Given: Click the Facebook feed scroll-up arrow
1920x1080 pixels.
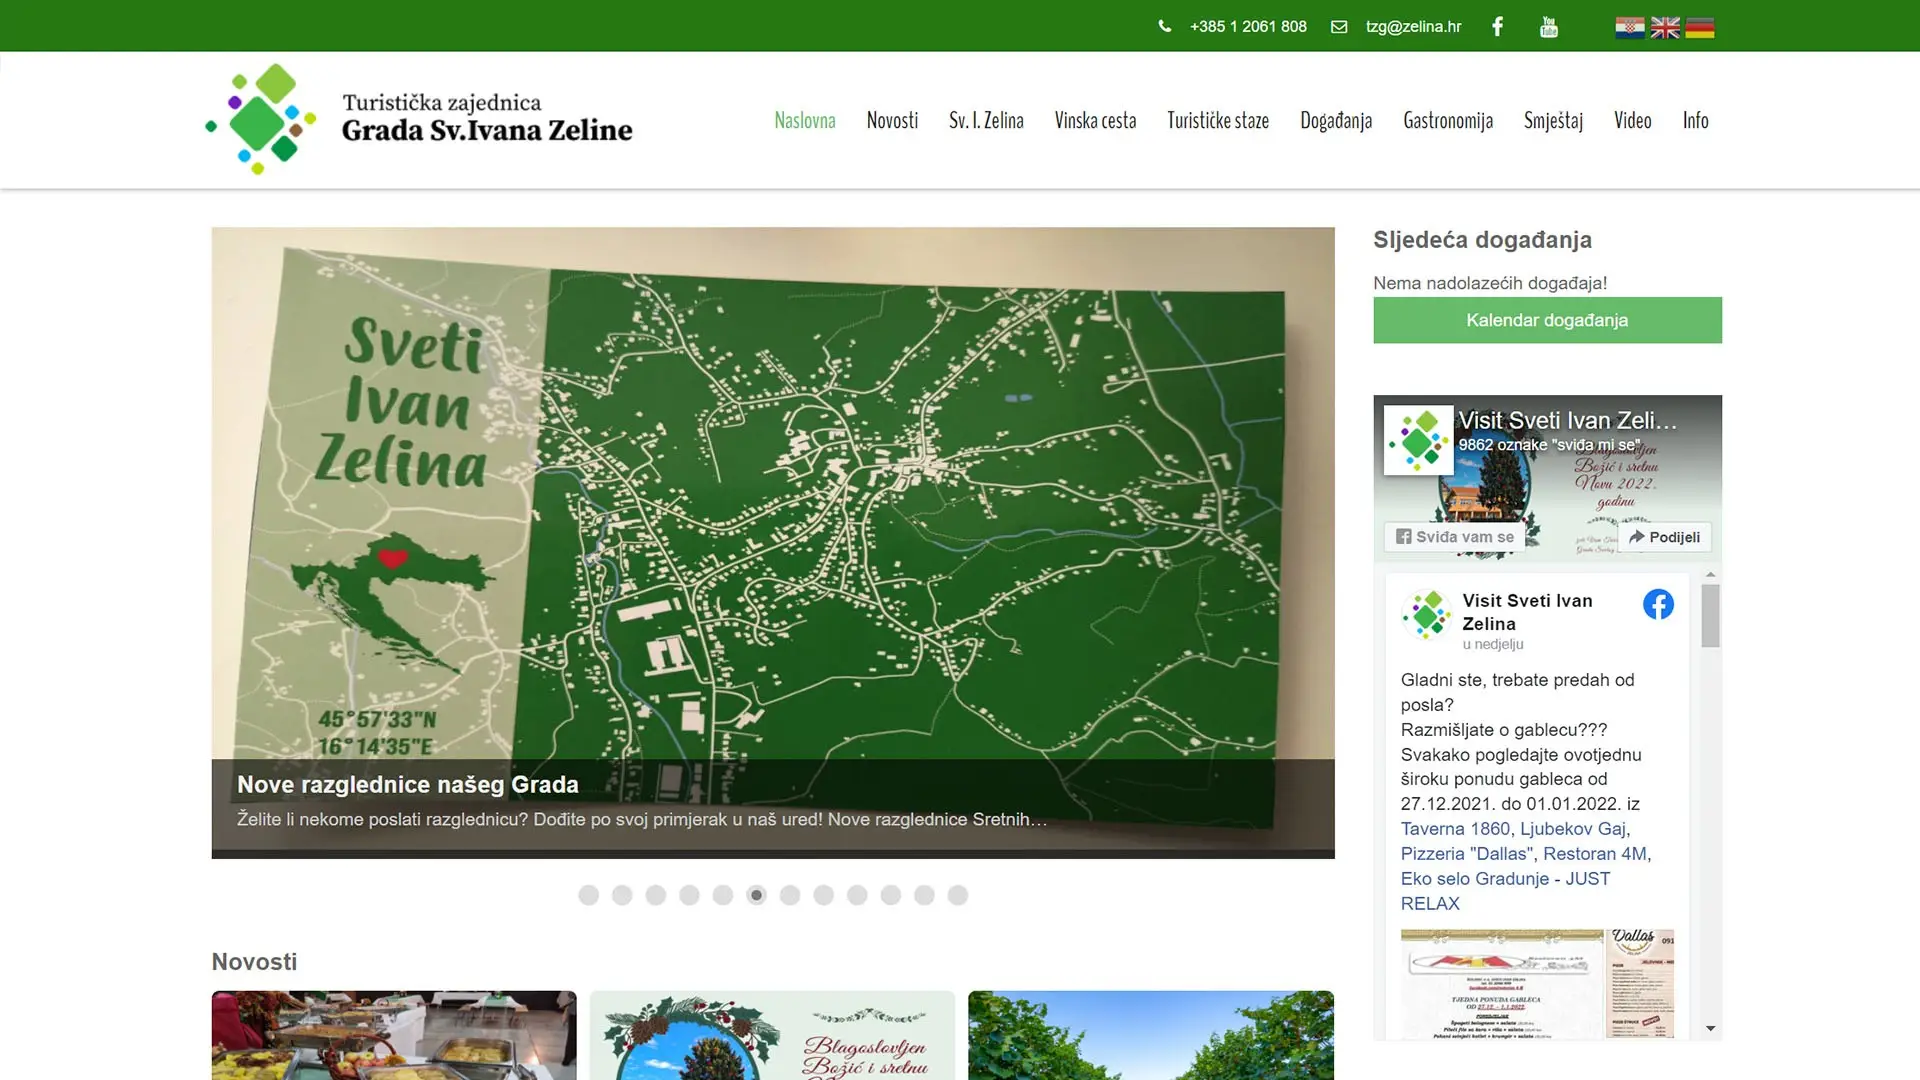Looking at the screenshot, I should (1711, 575).
